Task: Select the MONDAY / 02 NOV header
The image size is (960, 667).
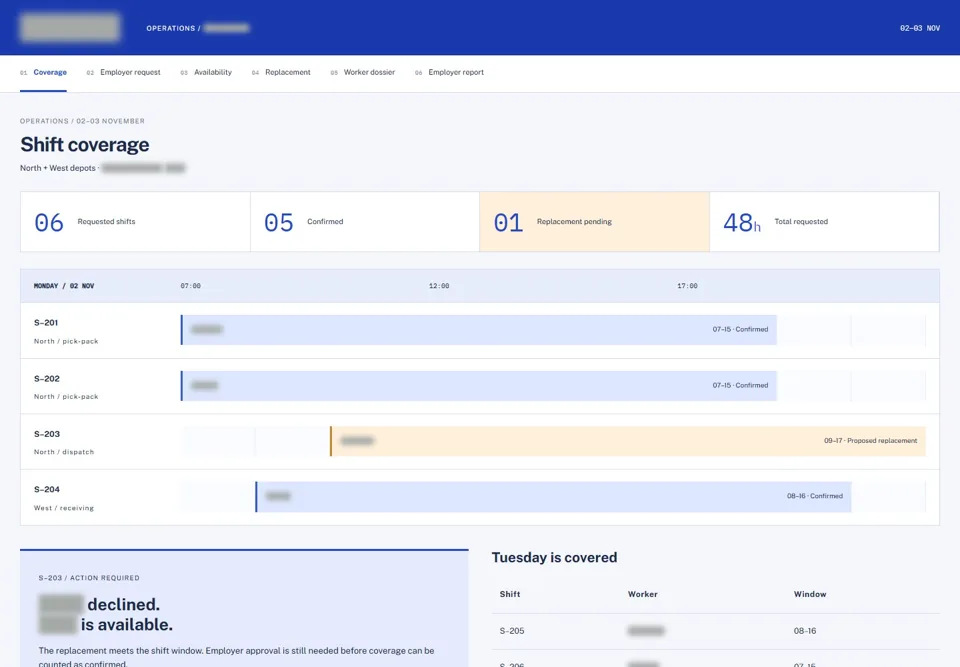Action: click(64, 286)
